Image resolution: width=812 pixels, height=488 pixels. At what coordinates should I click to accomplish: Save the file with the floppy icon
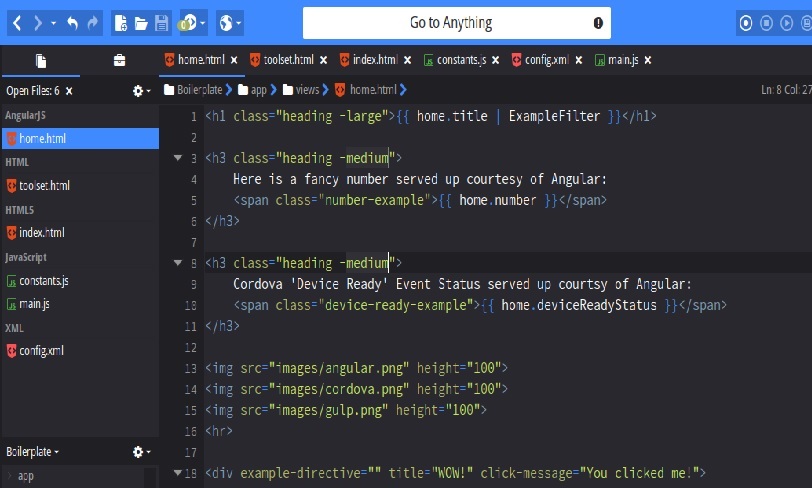162,22
